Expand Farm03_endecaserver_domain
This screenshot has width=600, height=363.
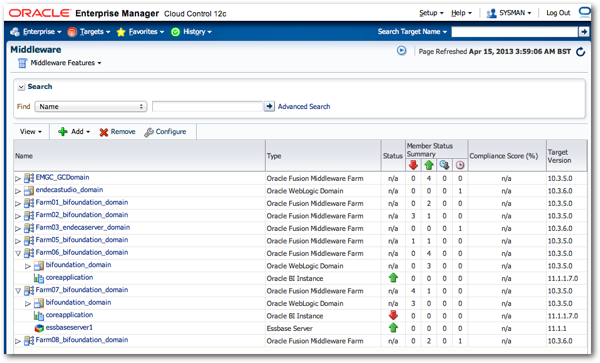coord(18,229)
